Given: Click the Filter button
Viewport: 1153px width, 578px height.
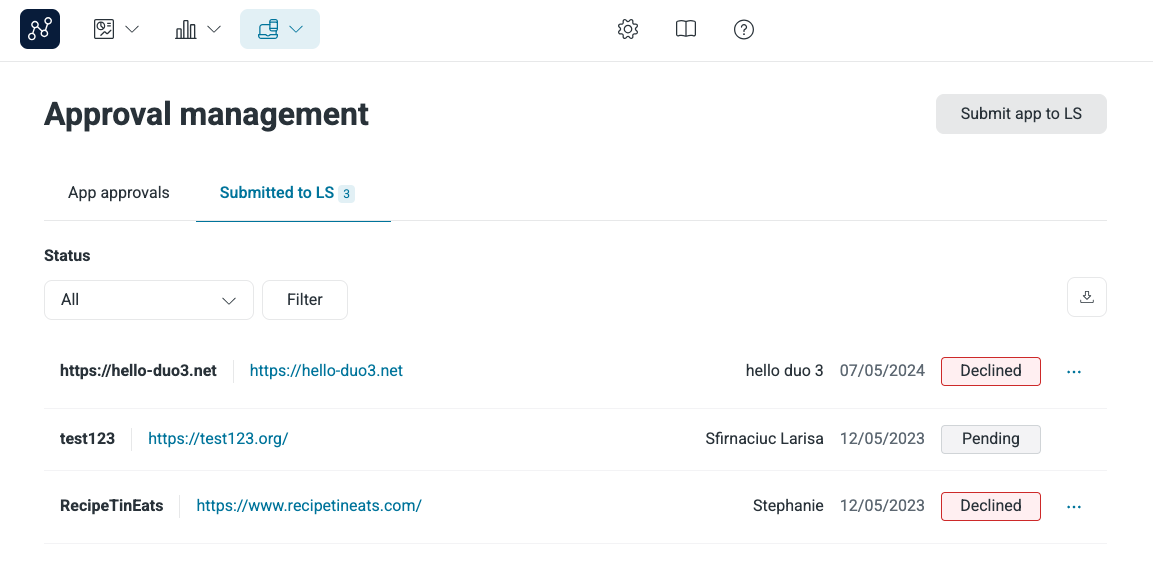Looking at the screenshot, I should coord(304,299).
